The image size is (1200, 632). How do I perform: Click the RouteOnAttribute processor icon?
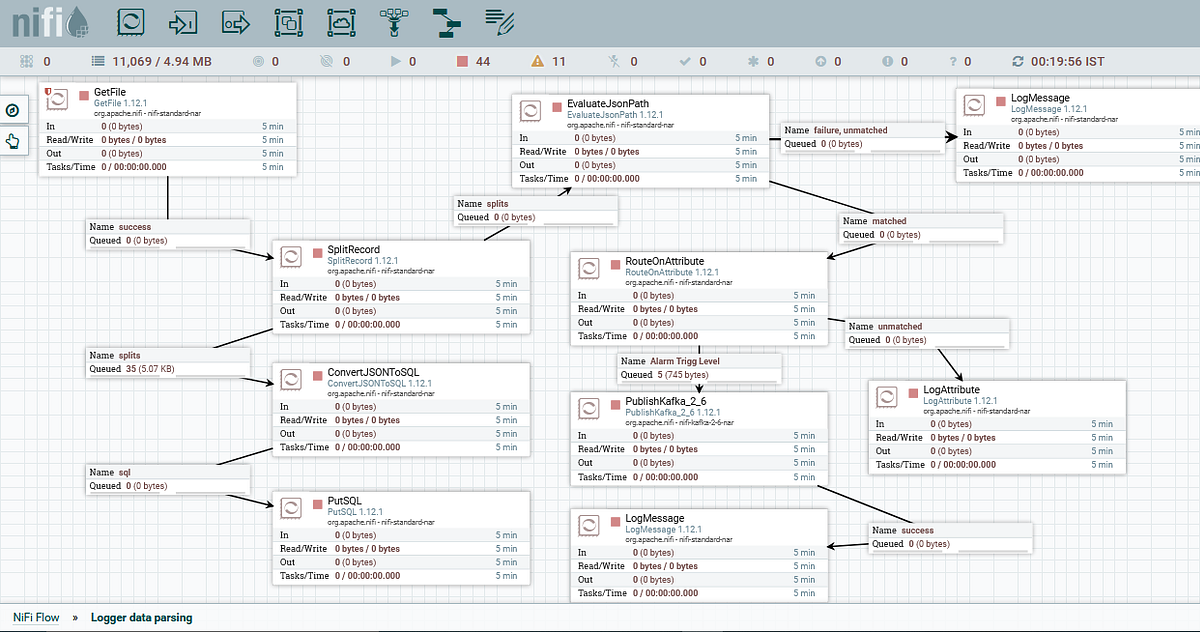tap(590, 267)
